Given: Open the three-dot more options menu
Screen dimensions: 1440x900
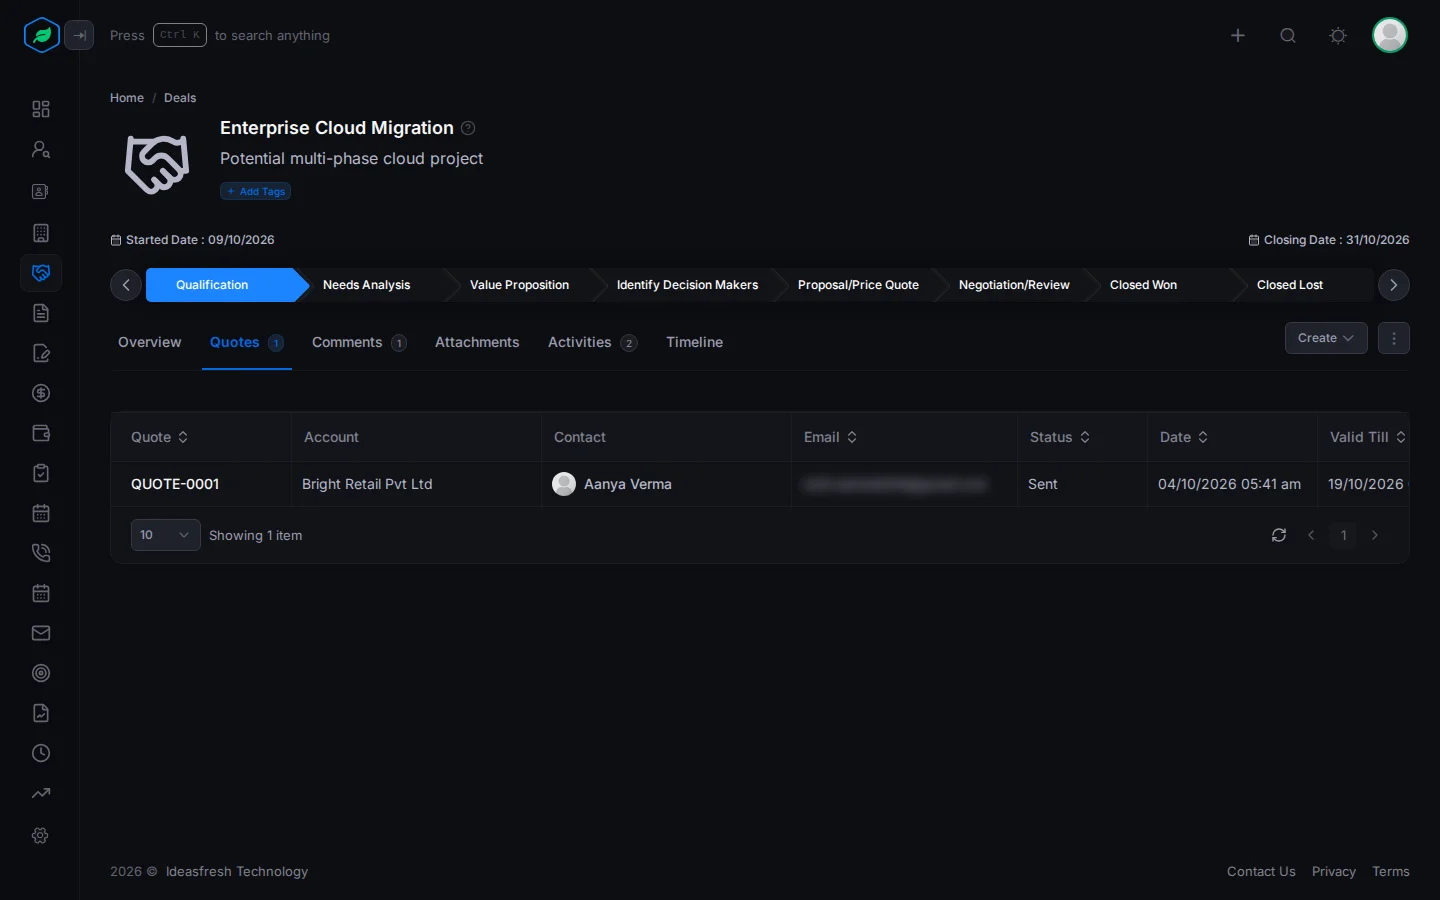Looking at the screenshot, I should (1394, 338).
